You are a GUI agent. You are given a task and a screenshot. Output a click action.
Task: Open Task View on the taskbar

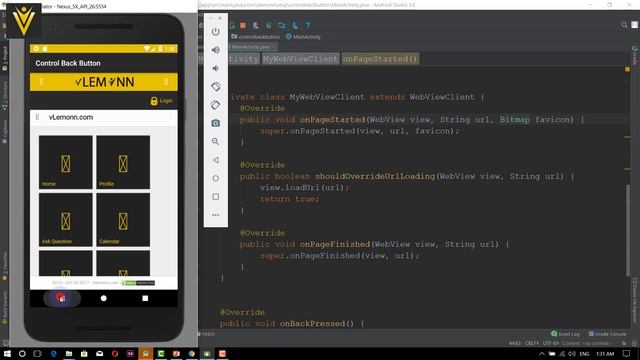pos(37,353)
